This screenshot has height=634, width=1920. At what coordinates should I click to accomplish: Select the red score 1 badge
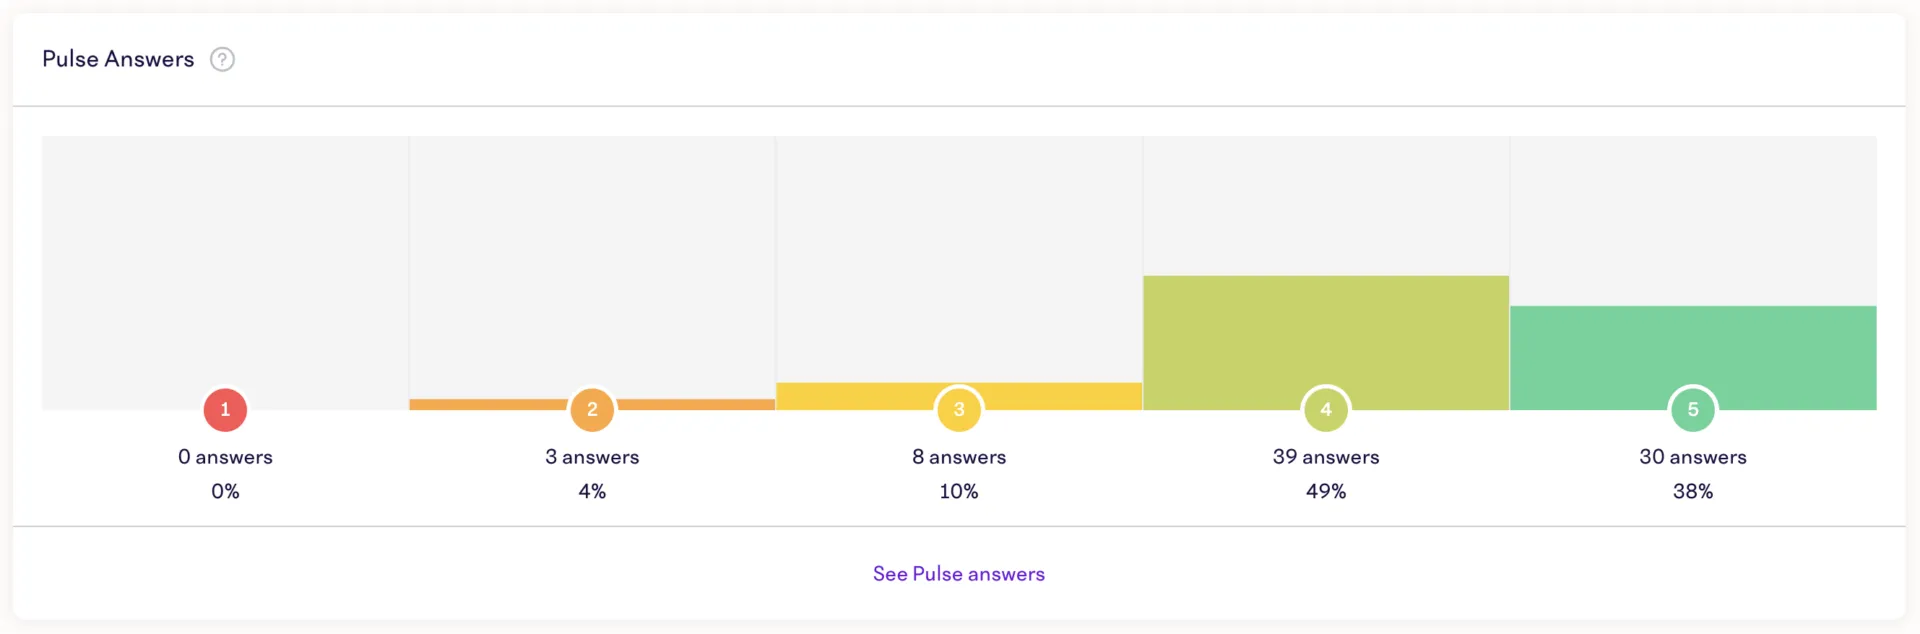(x=225, y=410)
